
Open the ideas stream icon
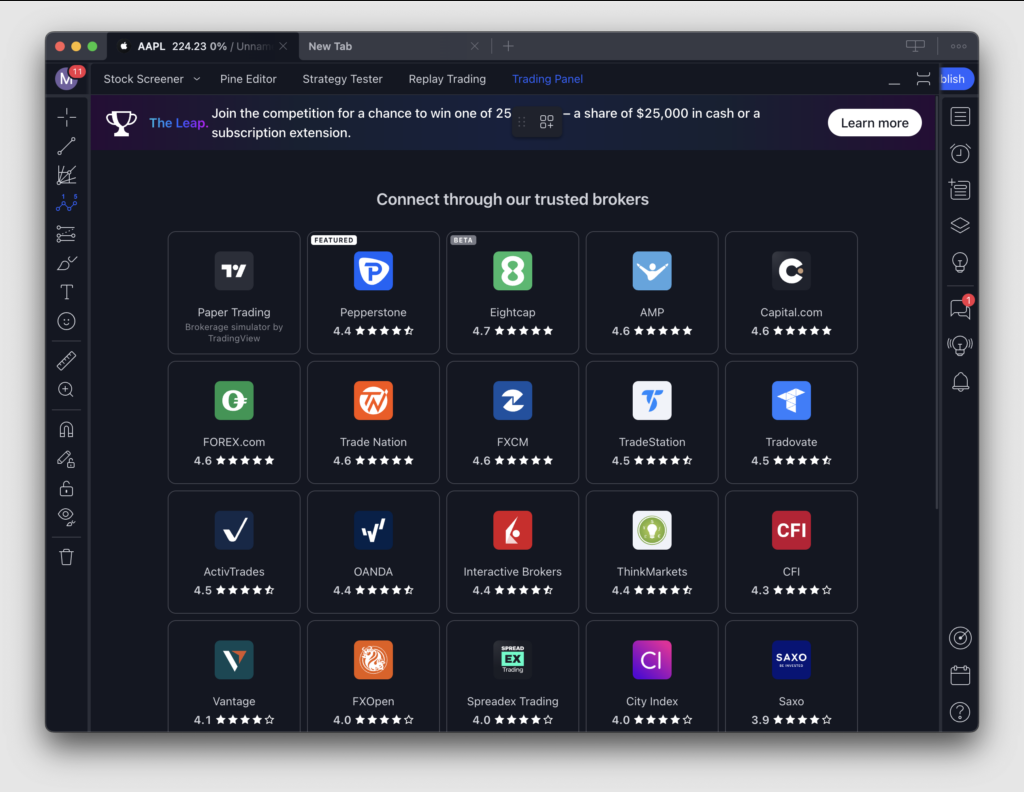960,345
